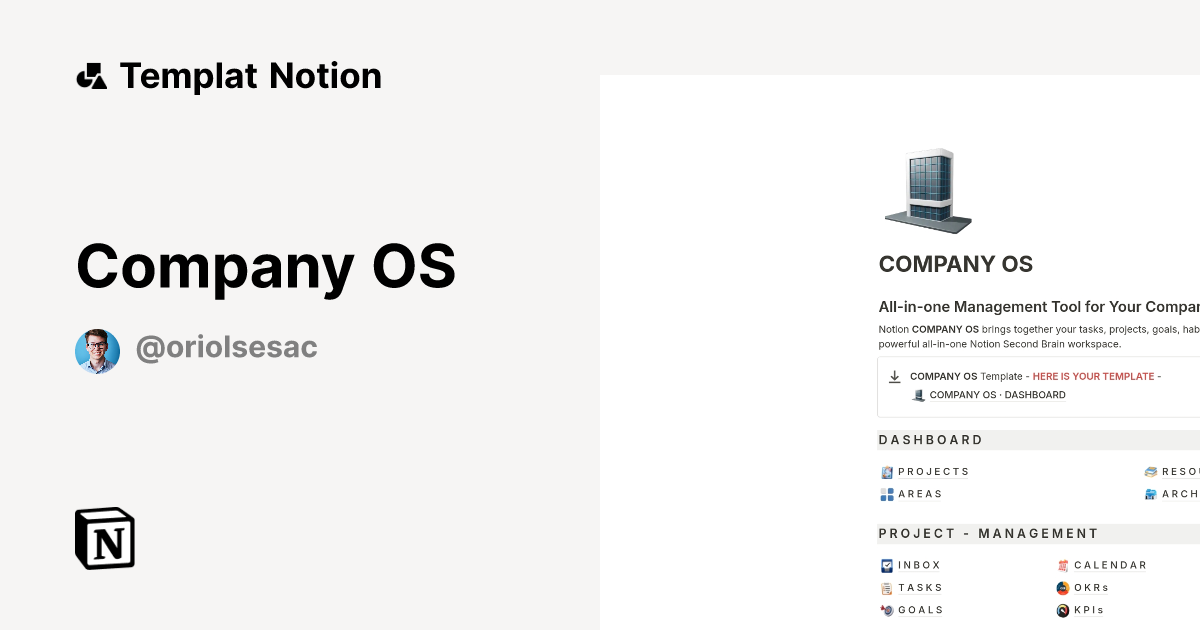Screen dimensions: 1200x630
Task: Click the TASKS notepad icon
Action: (x=886, y=587)
